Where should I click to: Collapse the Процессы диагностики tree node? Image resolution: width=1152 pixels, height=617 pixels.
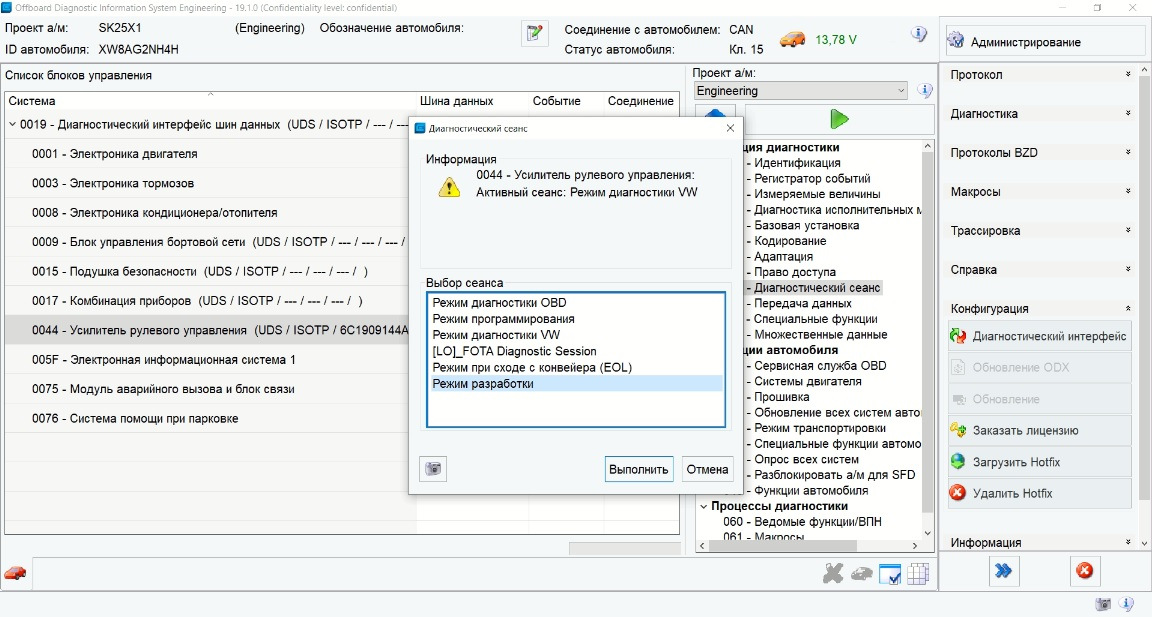pos(704,506)
